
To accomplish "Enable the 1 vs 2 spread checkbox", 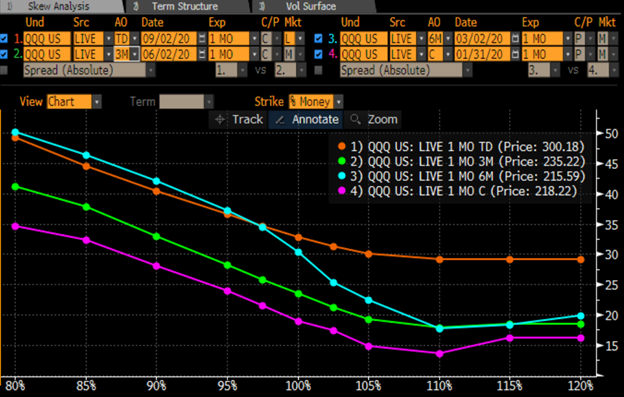I will point(4,70).
